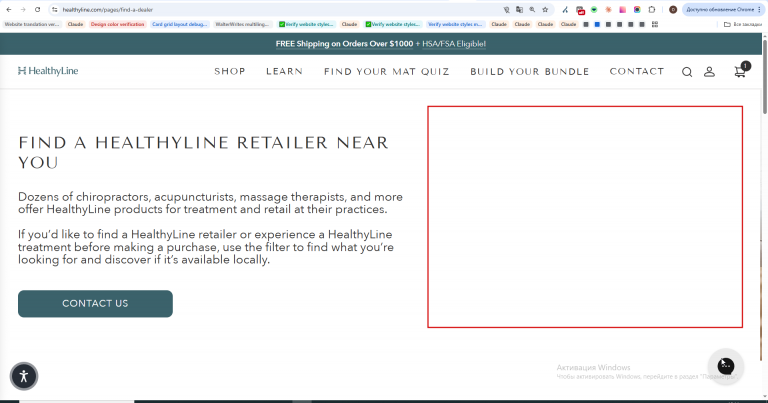Open the All Bookmarks folder

pos(743,24)
